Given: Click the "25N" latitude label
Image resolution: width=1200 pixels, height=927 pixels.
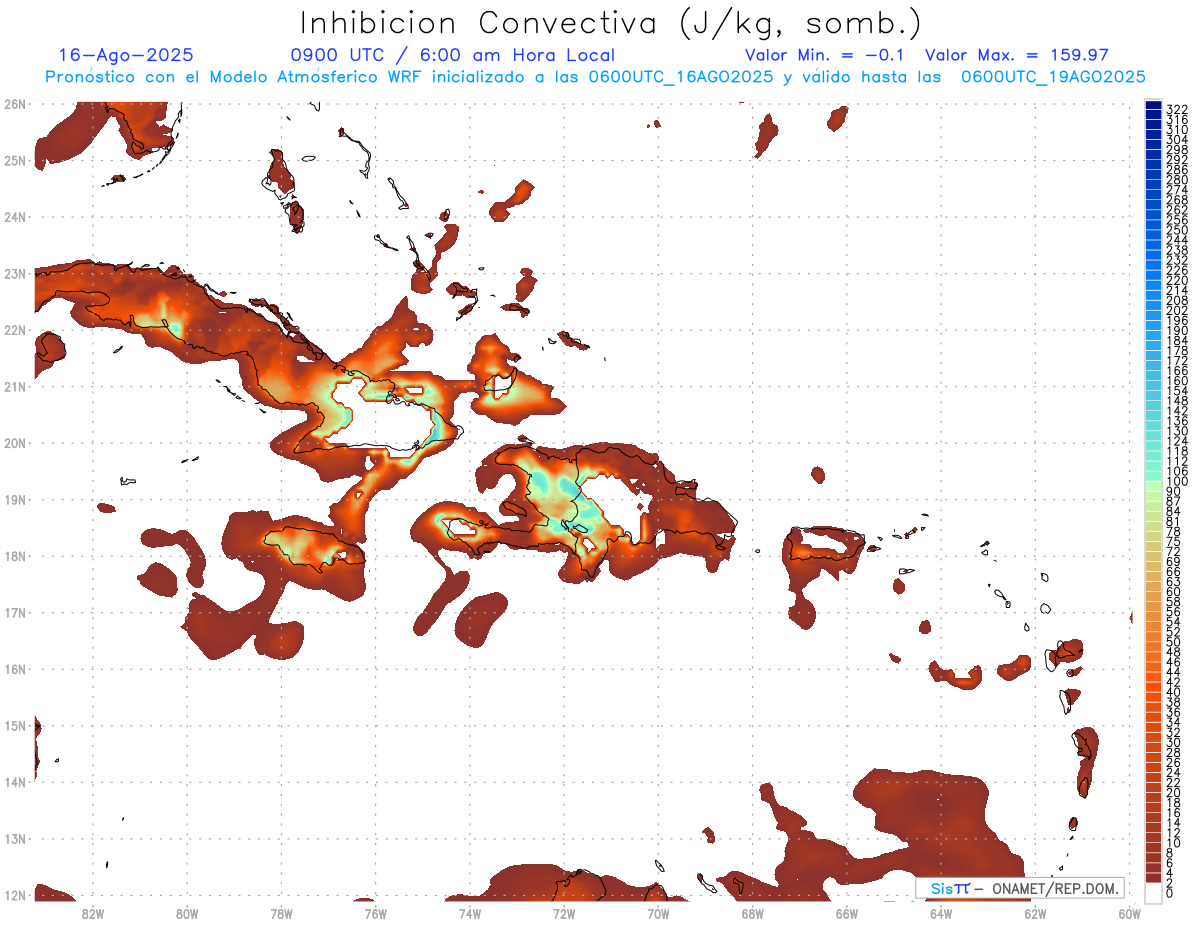Looking at the screenshot, I should pyautogui.click(x=15, y=160).
